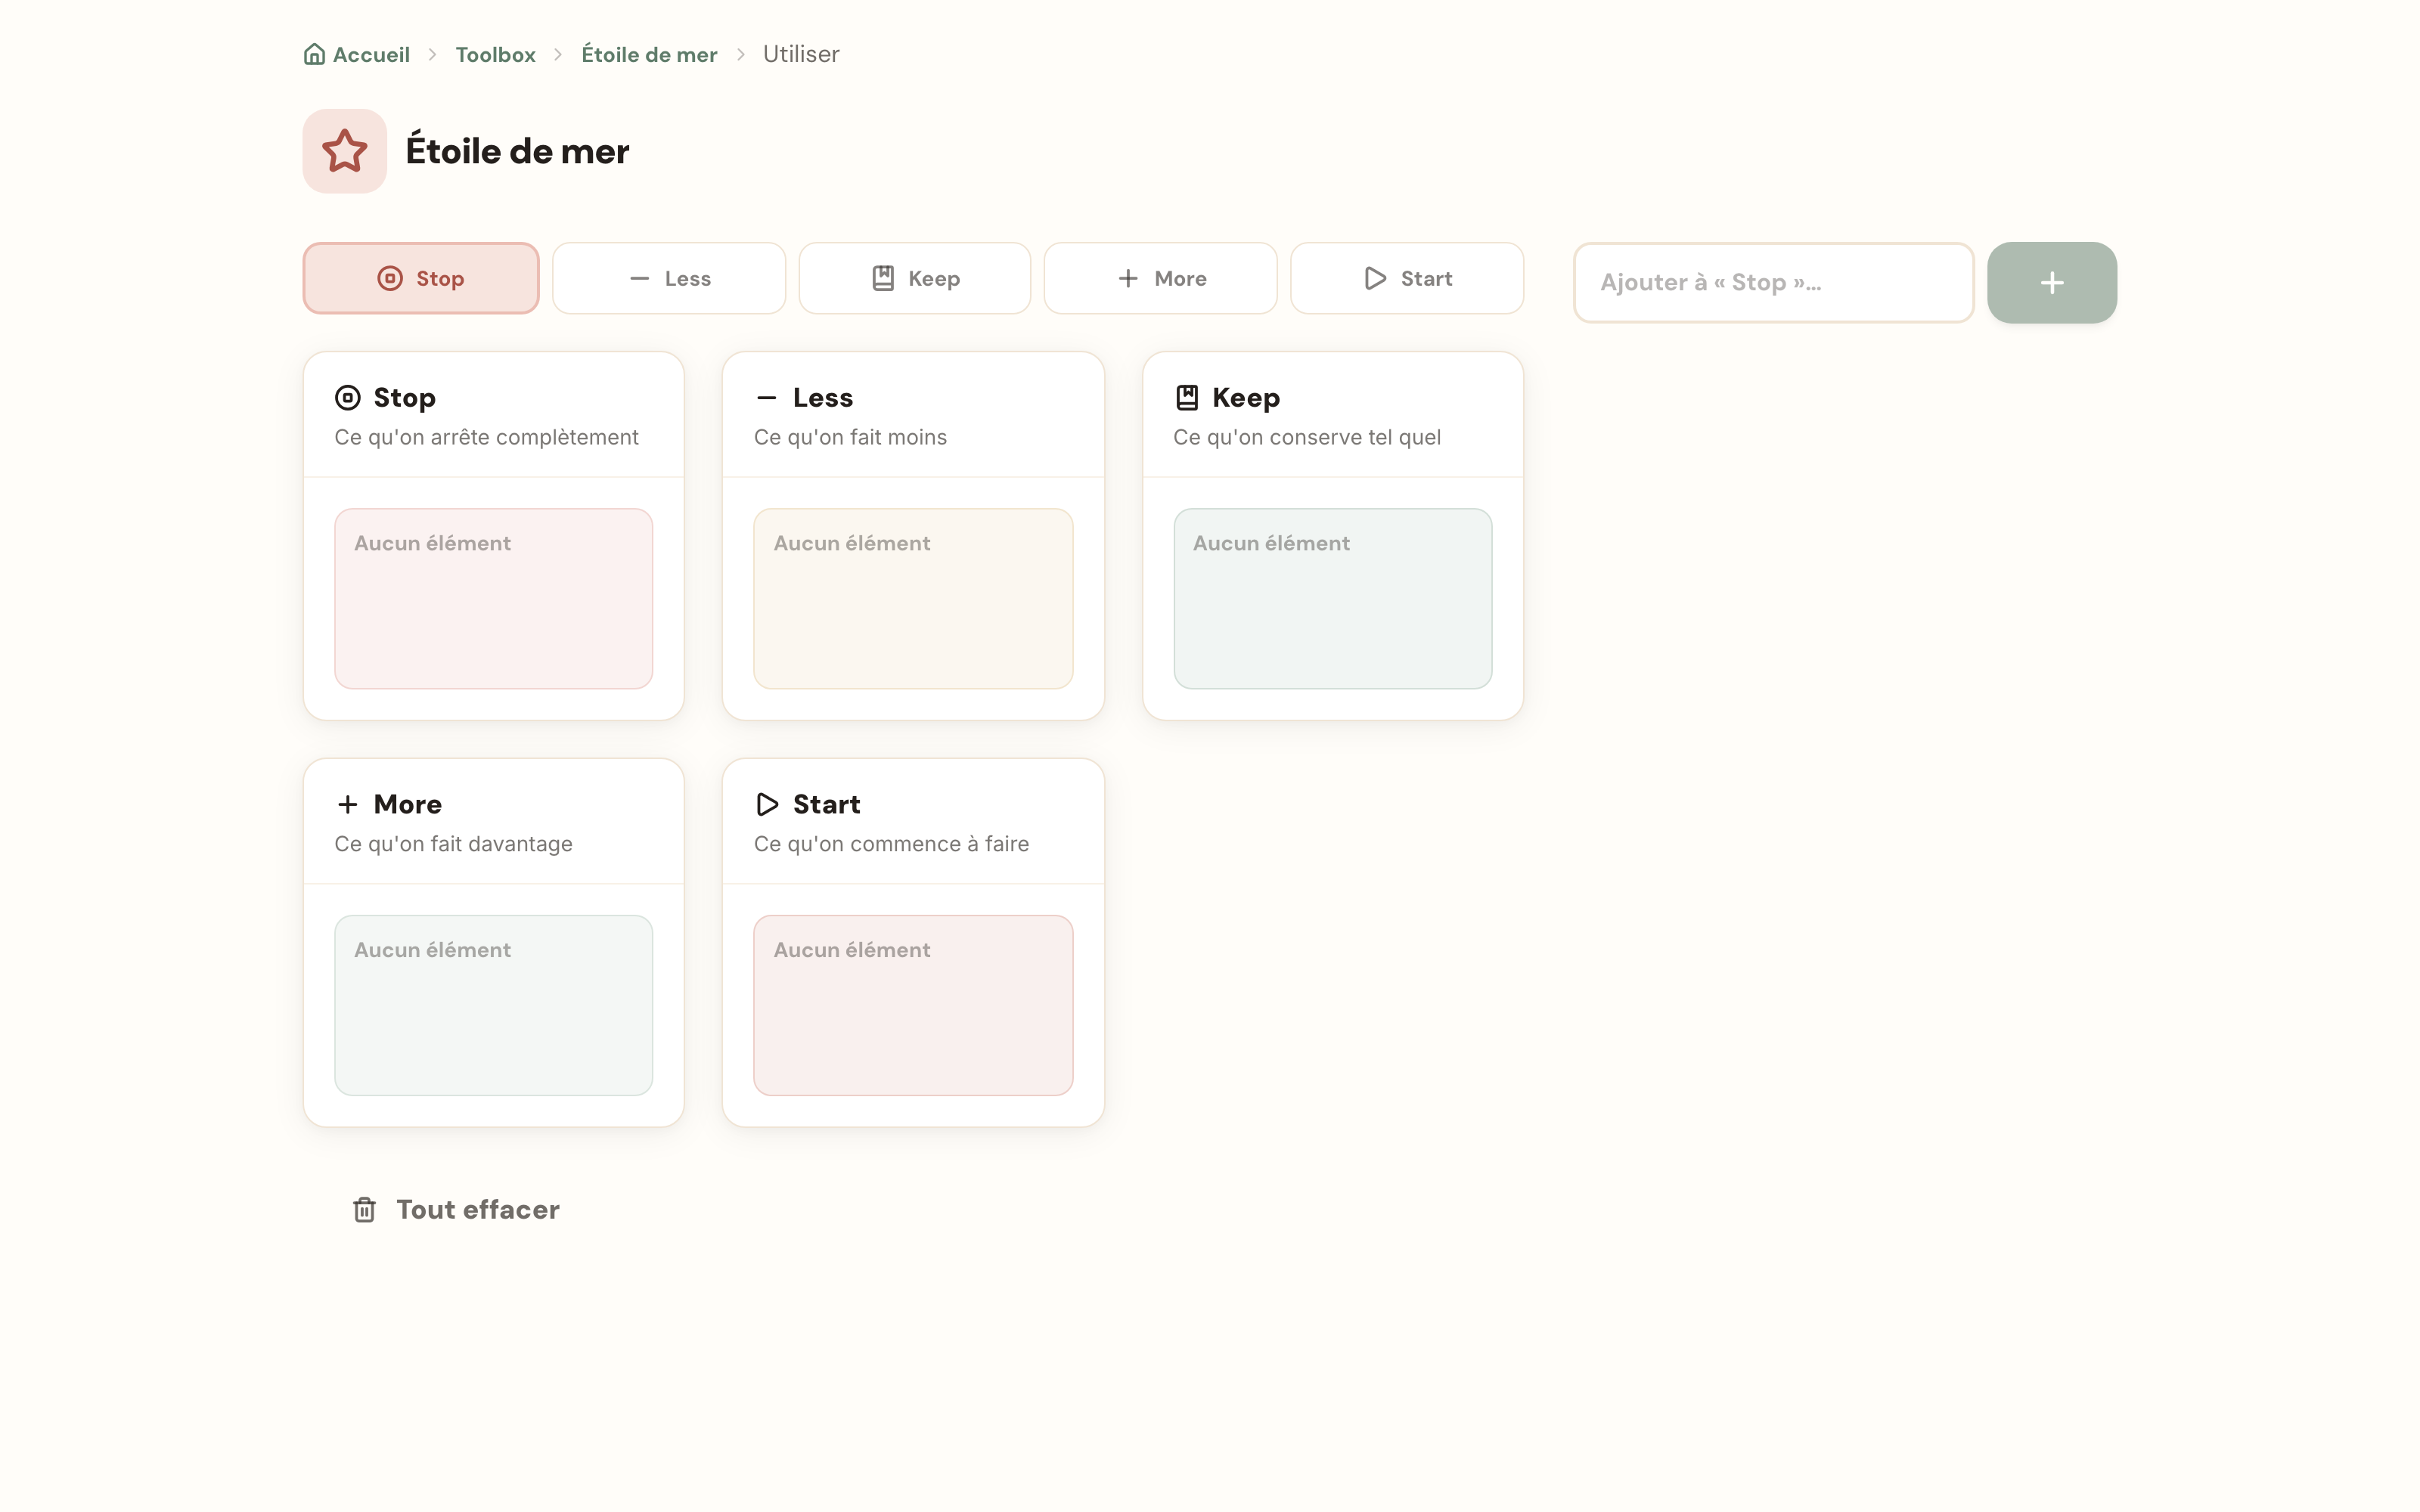
Task: Switch to the Less category tab
Action: click(x=669, y=279)
